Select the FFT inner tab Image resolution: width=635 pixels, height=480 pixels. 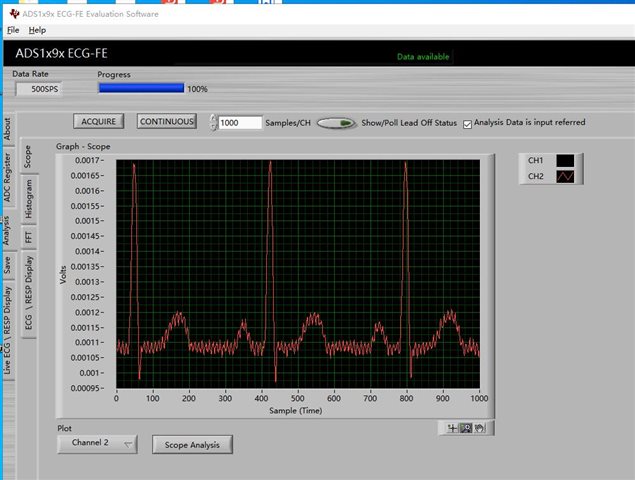click(x=28, y=237)
